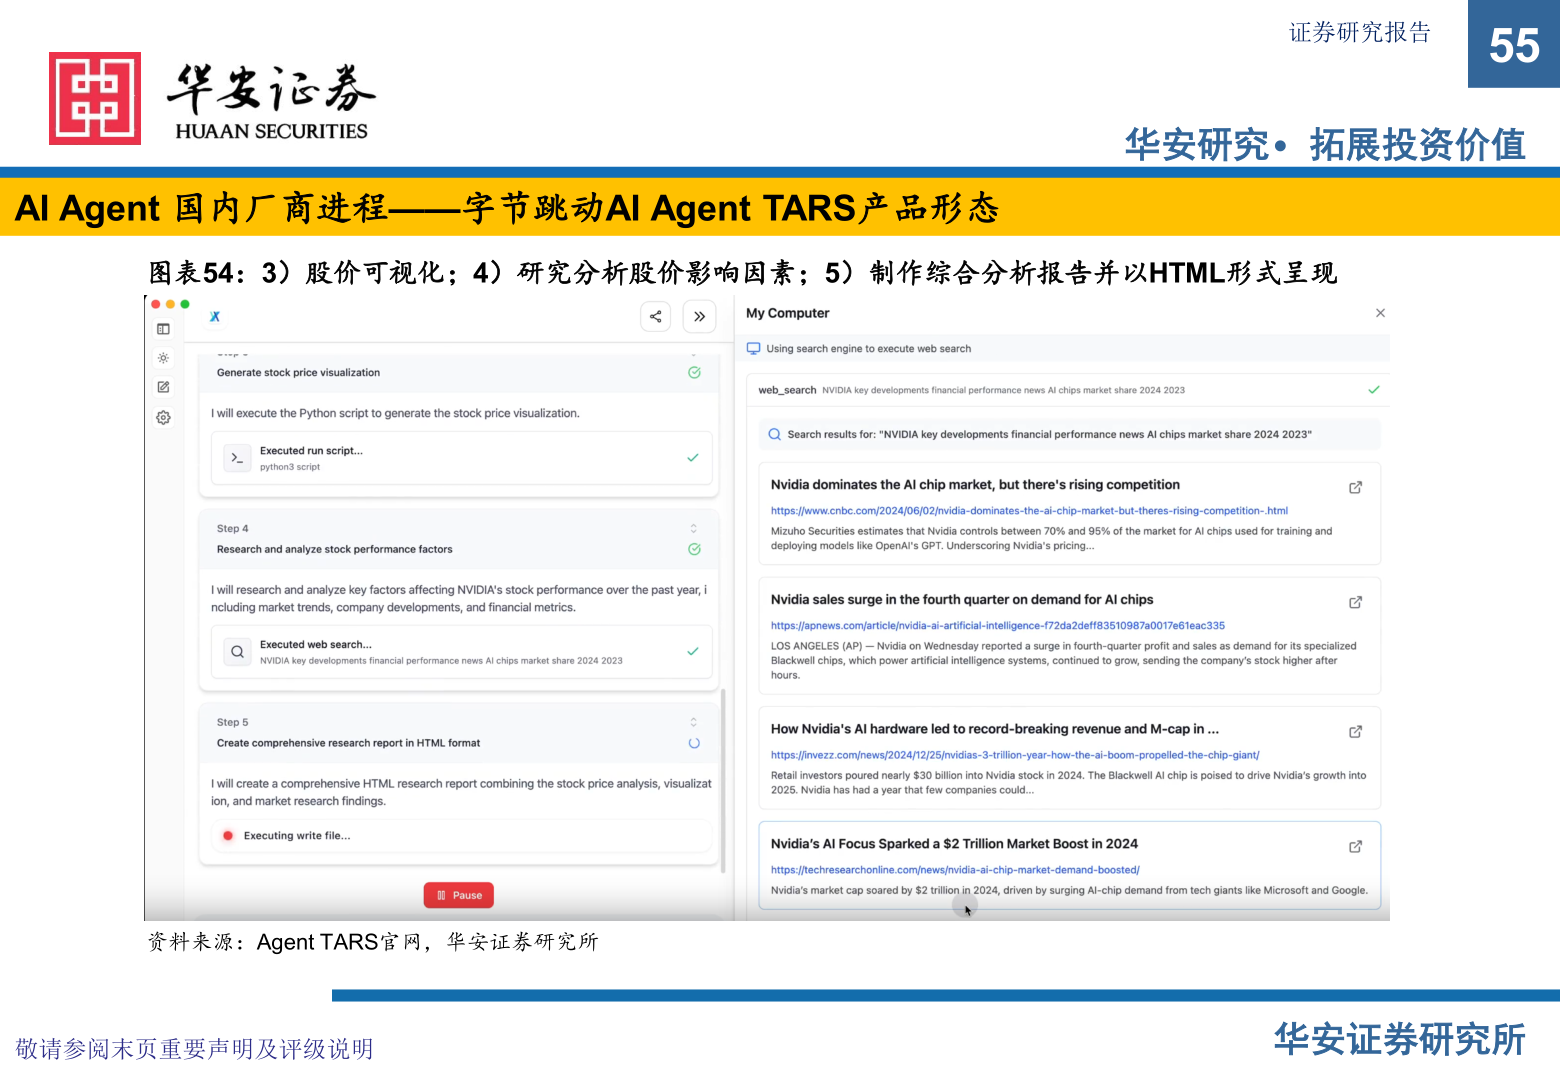Screen dimensions: 1560x1080
Task: Click the check mark on Executed run script
Action: pyautogui.click(x=693, y=458)
